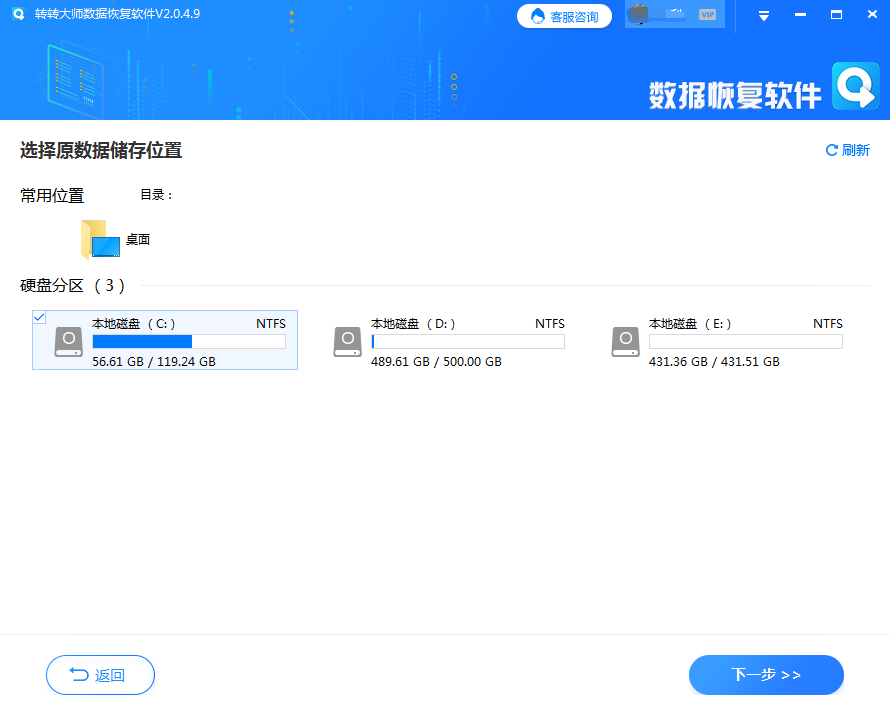
Task: Click the 489.61 GB / 500.00 GB text
Action: (x=436, y=361)
